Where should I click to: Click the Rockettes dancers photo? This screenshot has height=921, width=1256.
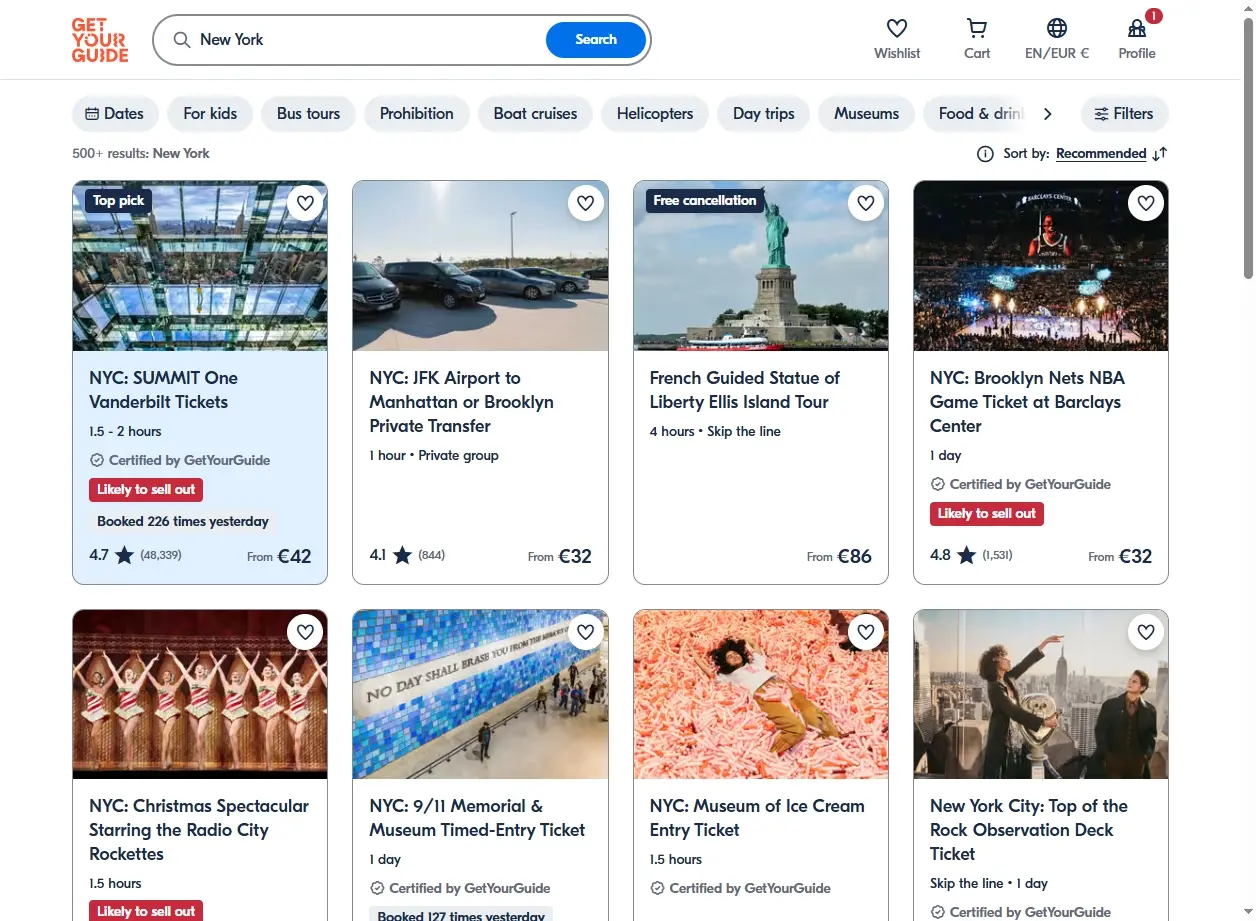pos(200,694)
